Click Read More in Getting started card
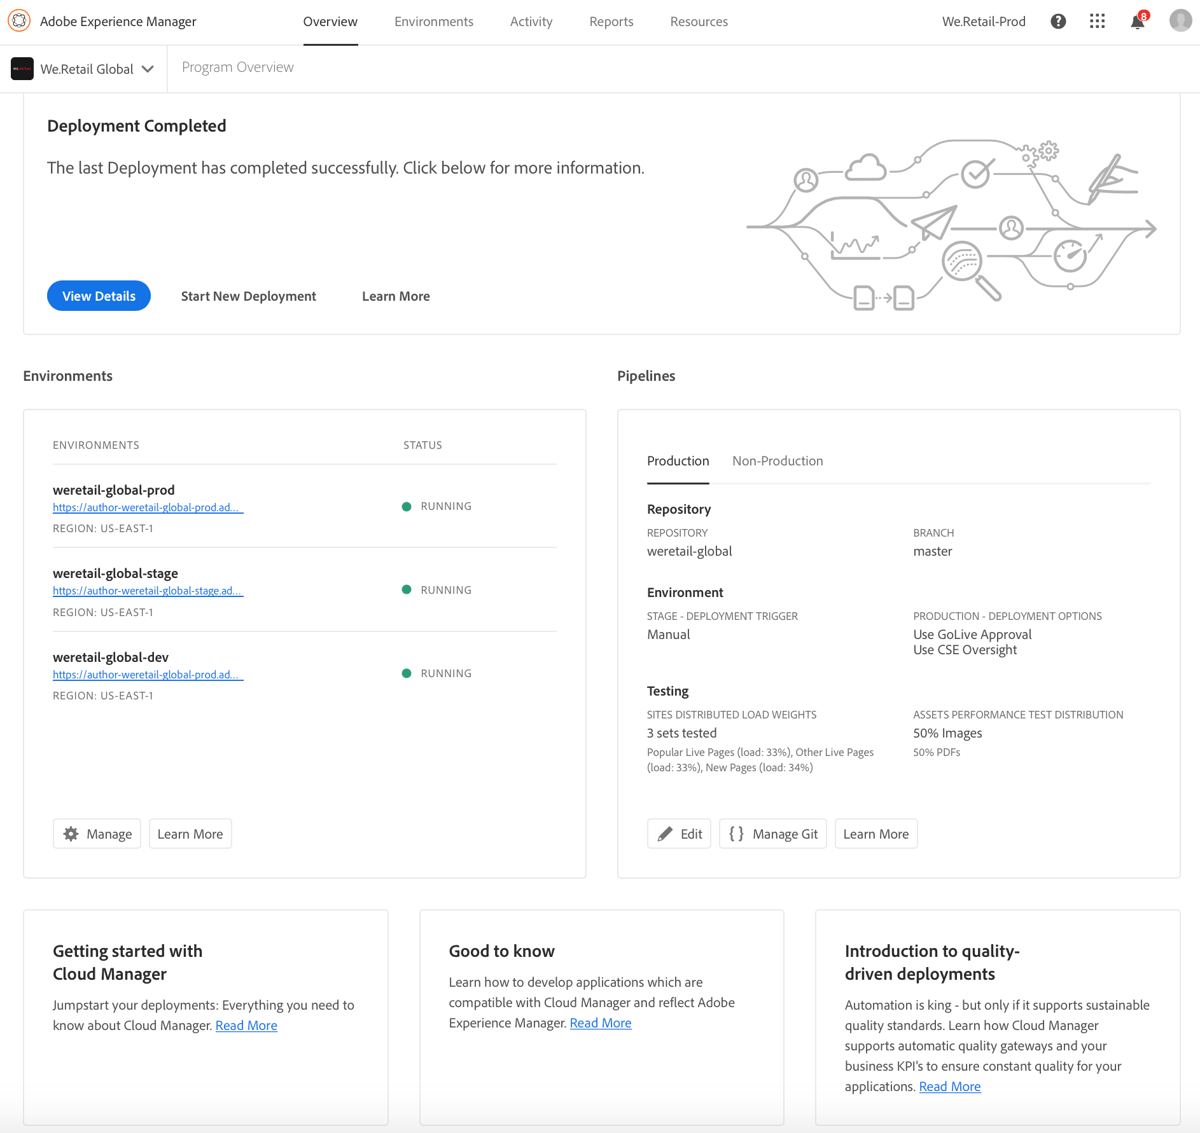This screenshot has width=1200, height=1133. point(246,1026)
